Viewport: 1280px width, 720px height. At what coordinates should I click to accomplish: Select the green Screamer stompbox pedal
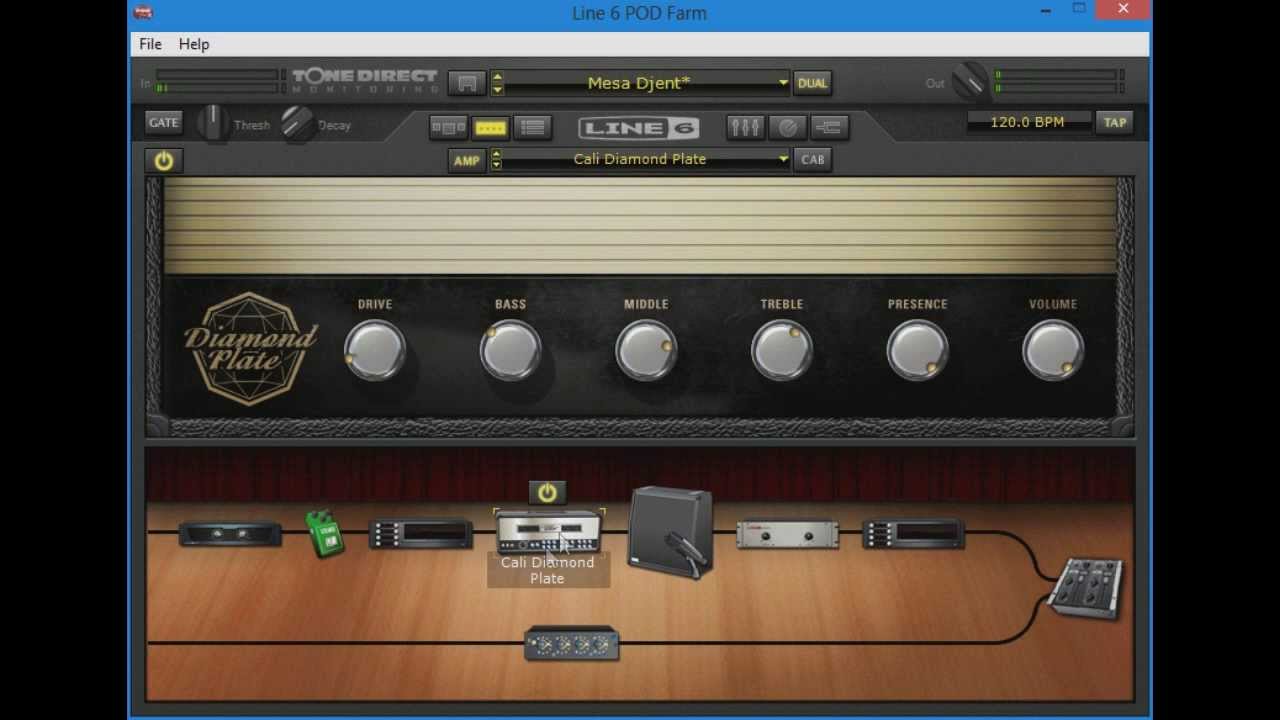pos(324,533)
